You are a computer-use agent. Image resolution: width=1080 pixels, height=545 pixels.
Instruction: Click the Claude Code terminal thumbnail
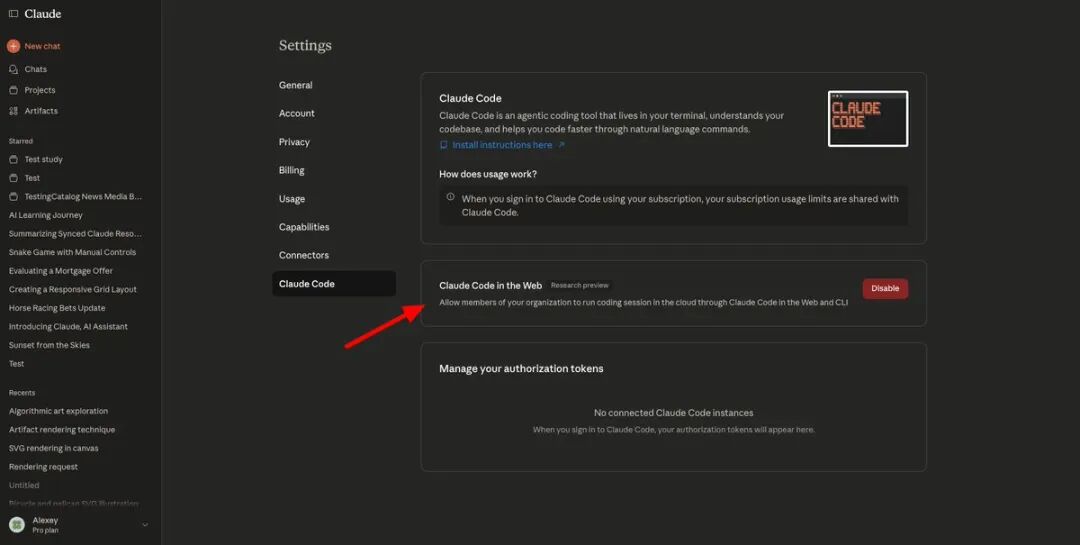point(867,118)
